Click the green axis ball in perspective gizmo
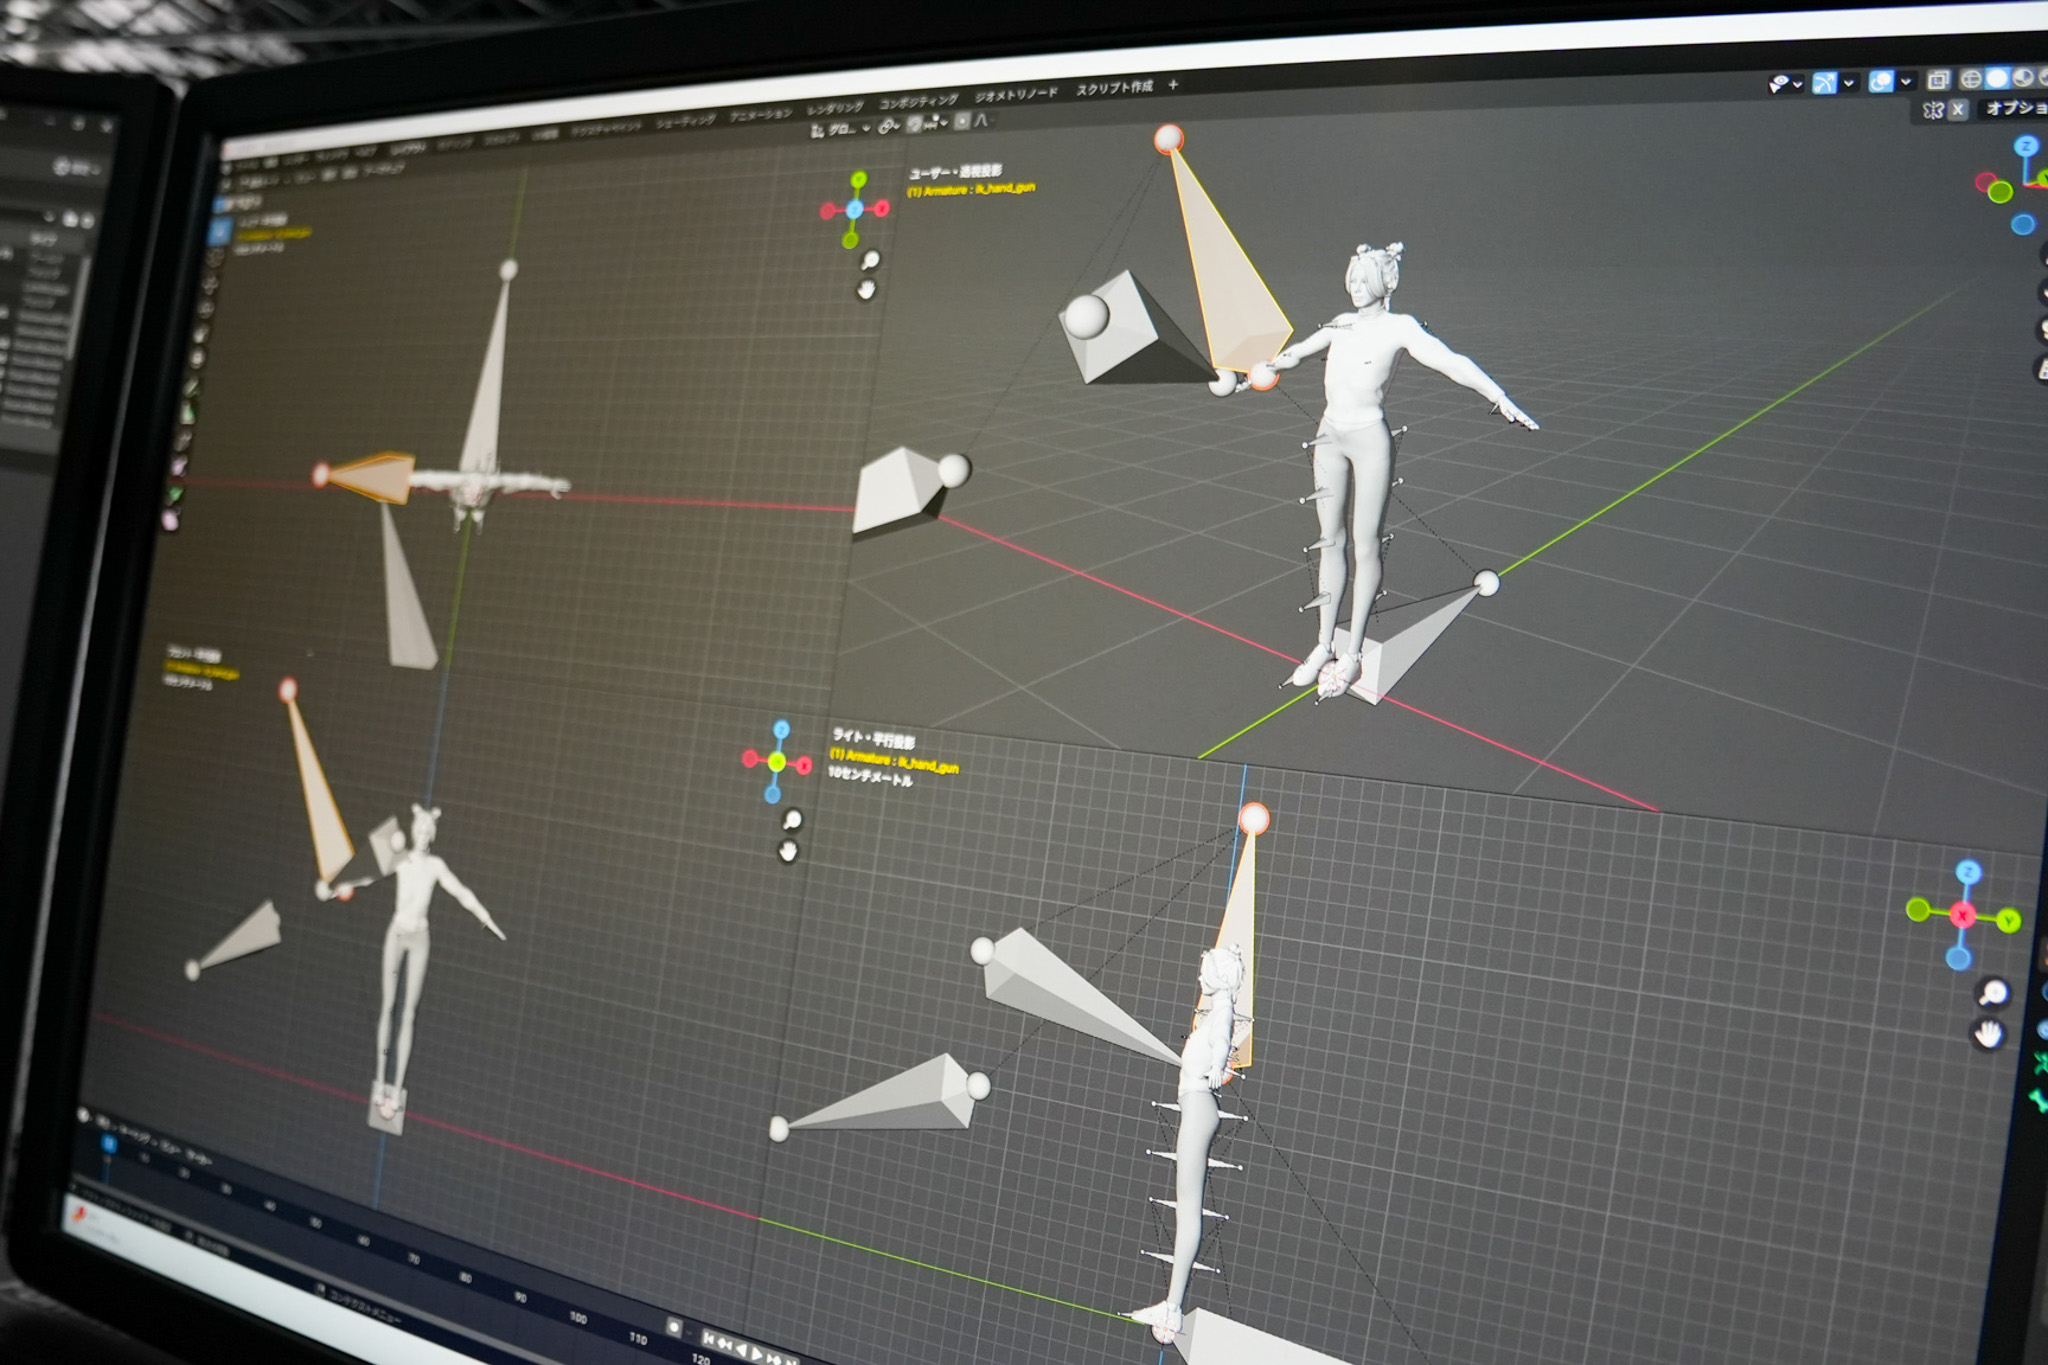 click(2000, 192)
